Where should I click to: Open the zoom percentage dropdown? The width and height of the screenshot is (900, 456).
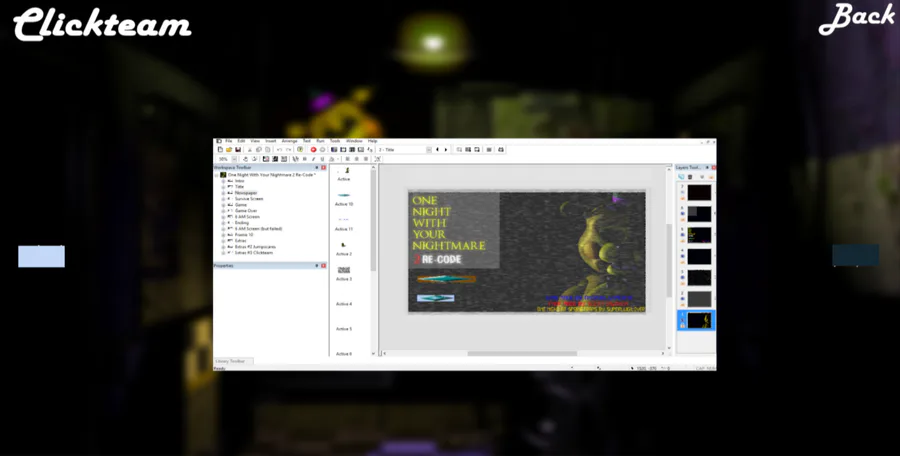pyautogui.click(x=234, y=159)
